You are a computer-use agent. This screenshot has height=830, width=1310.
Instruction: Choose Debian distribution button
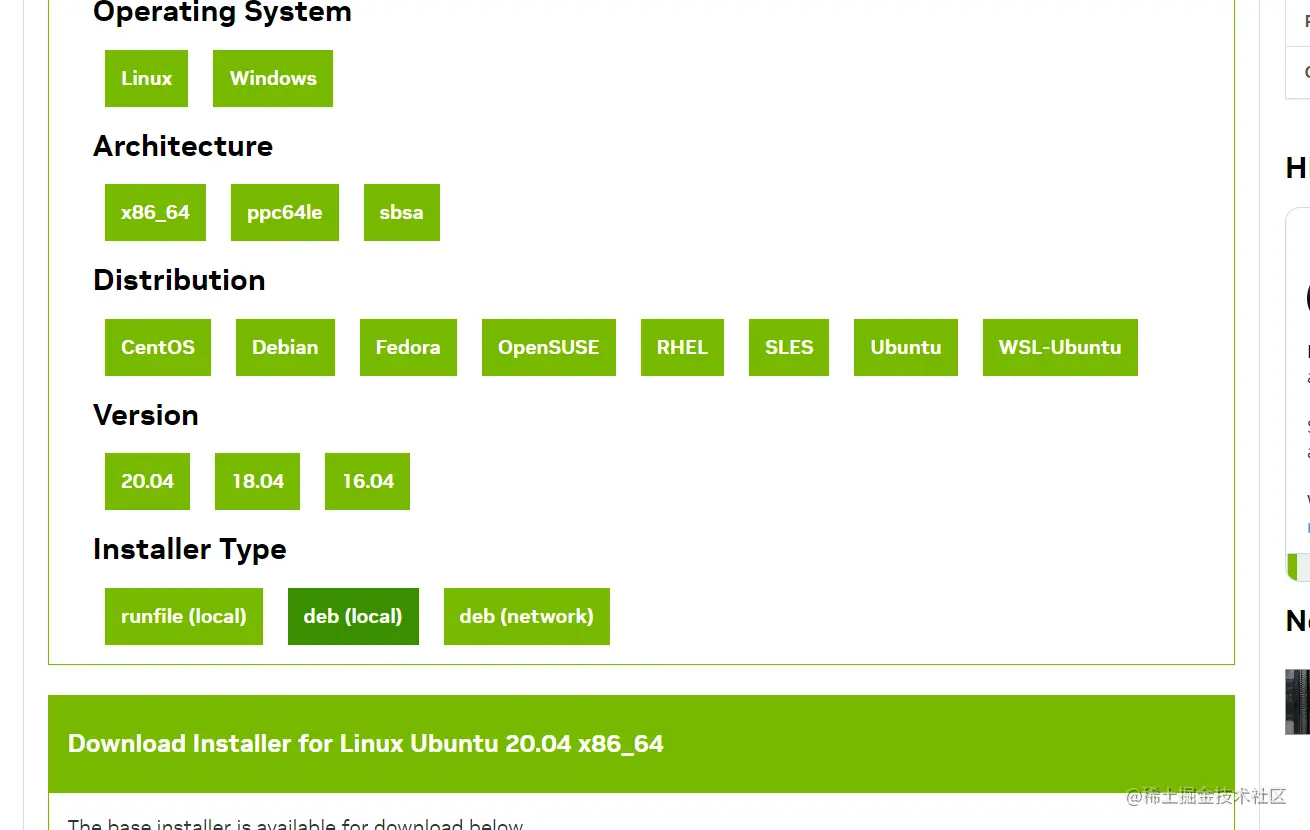click(x=285, y=347)
